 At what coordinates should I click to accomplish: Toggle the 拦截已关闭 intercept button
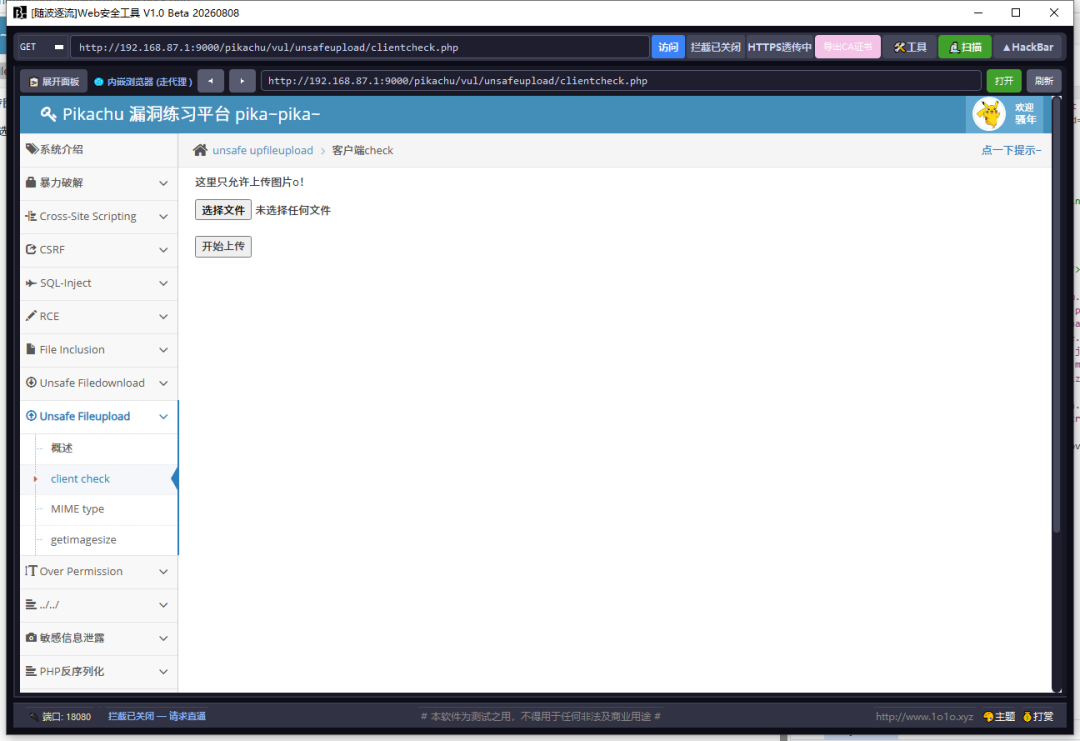(x=716, y=47)
